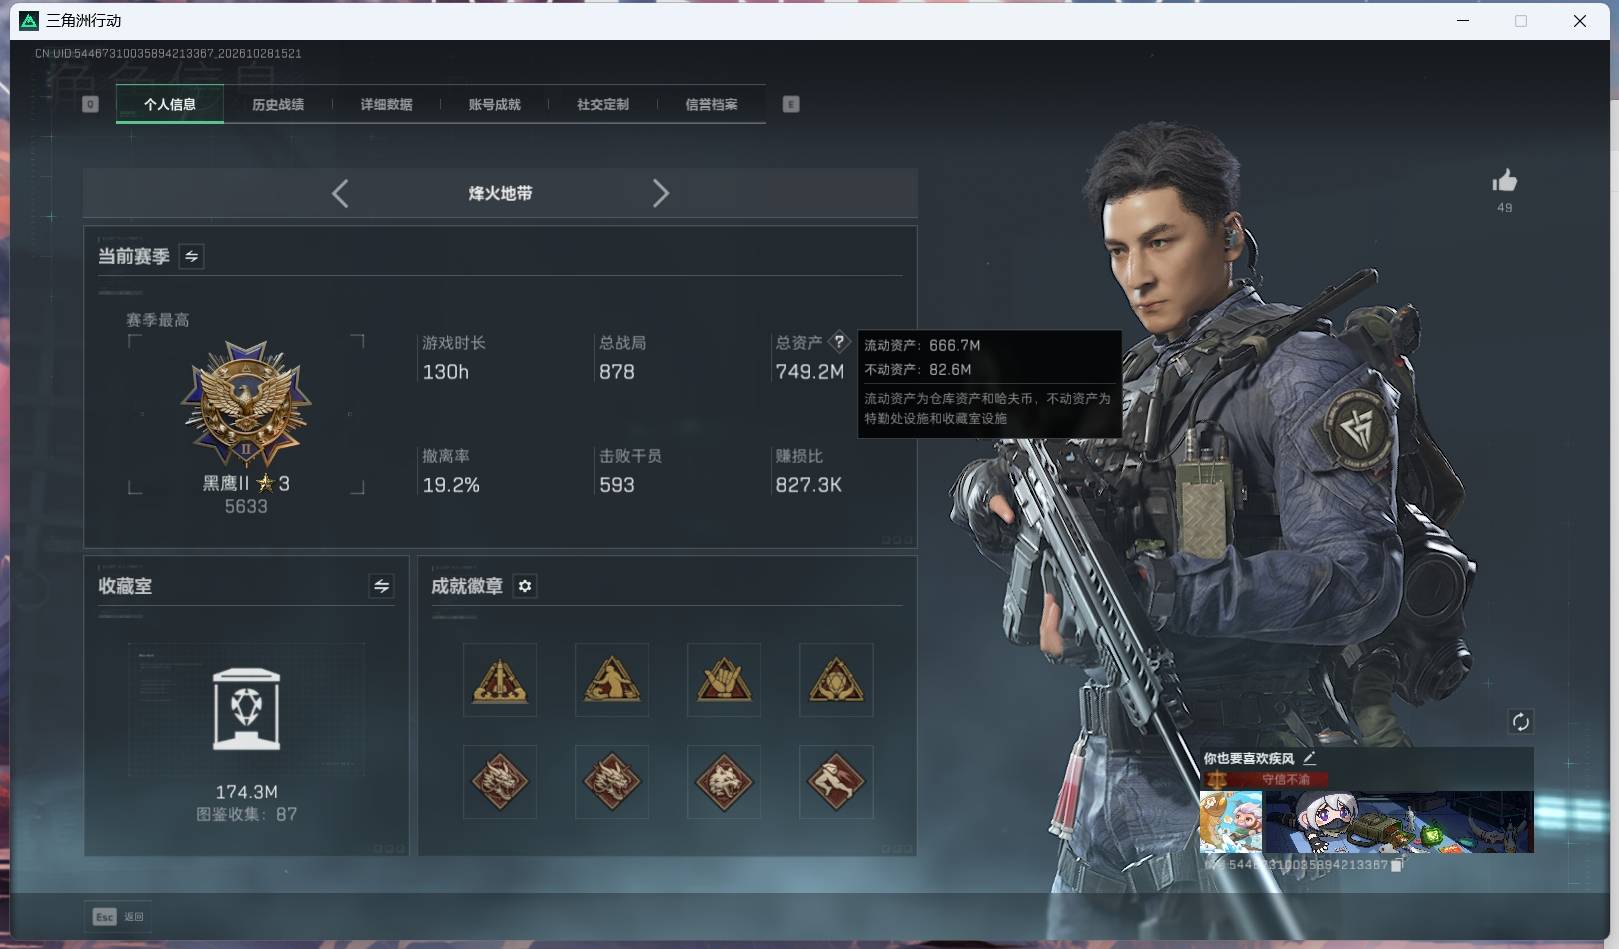
Task: Go to the 社交定制 tab
Action: (603, 104)
